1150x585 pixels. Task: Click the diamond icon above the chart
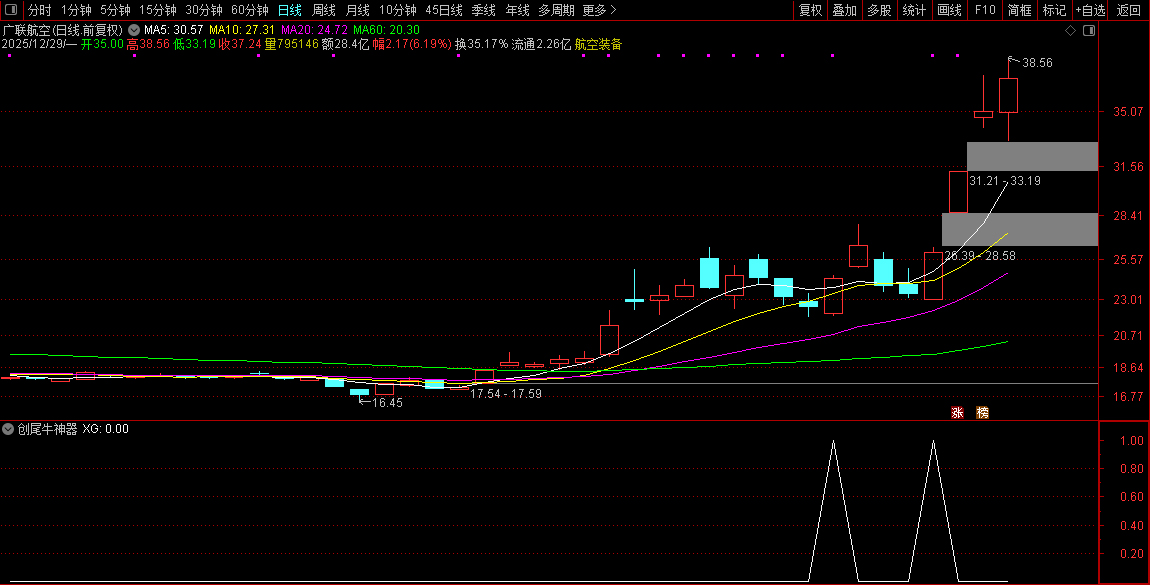tap(1070, 31)
